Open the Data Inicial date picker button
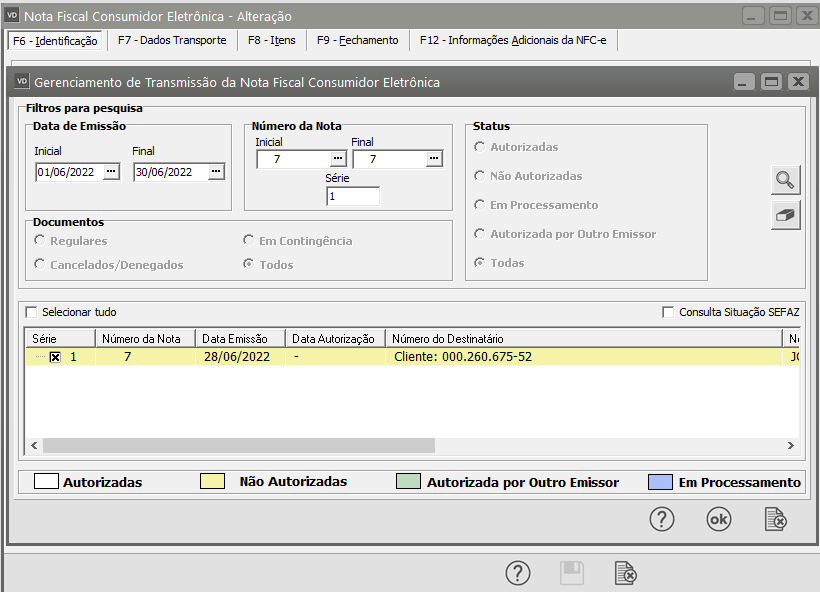The image size is (820, 592). coord(111,172)
